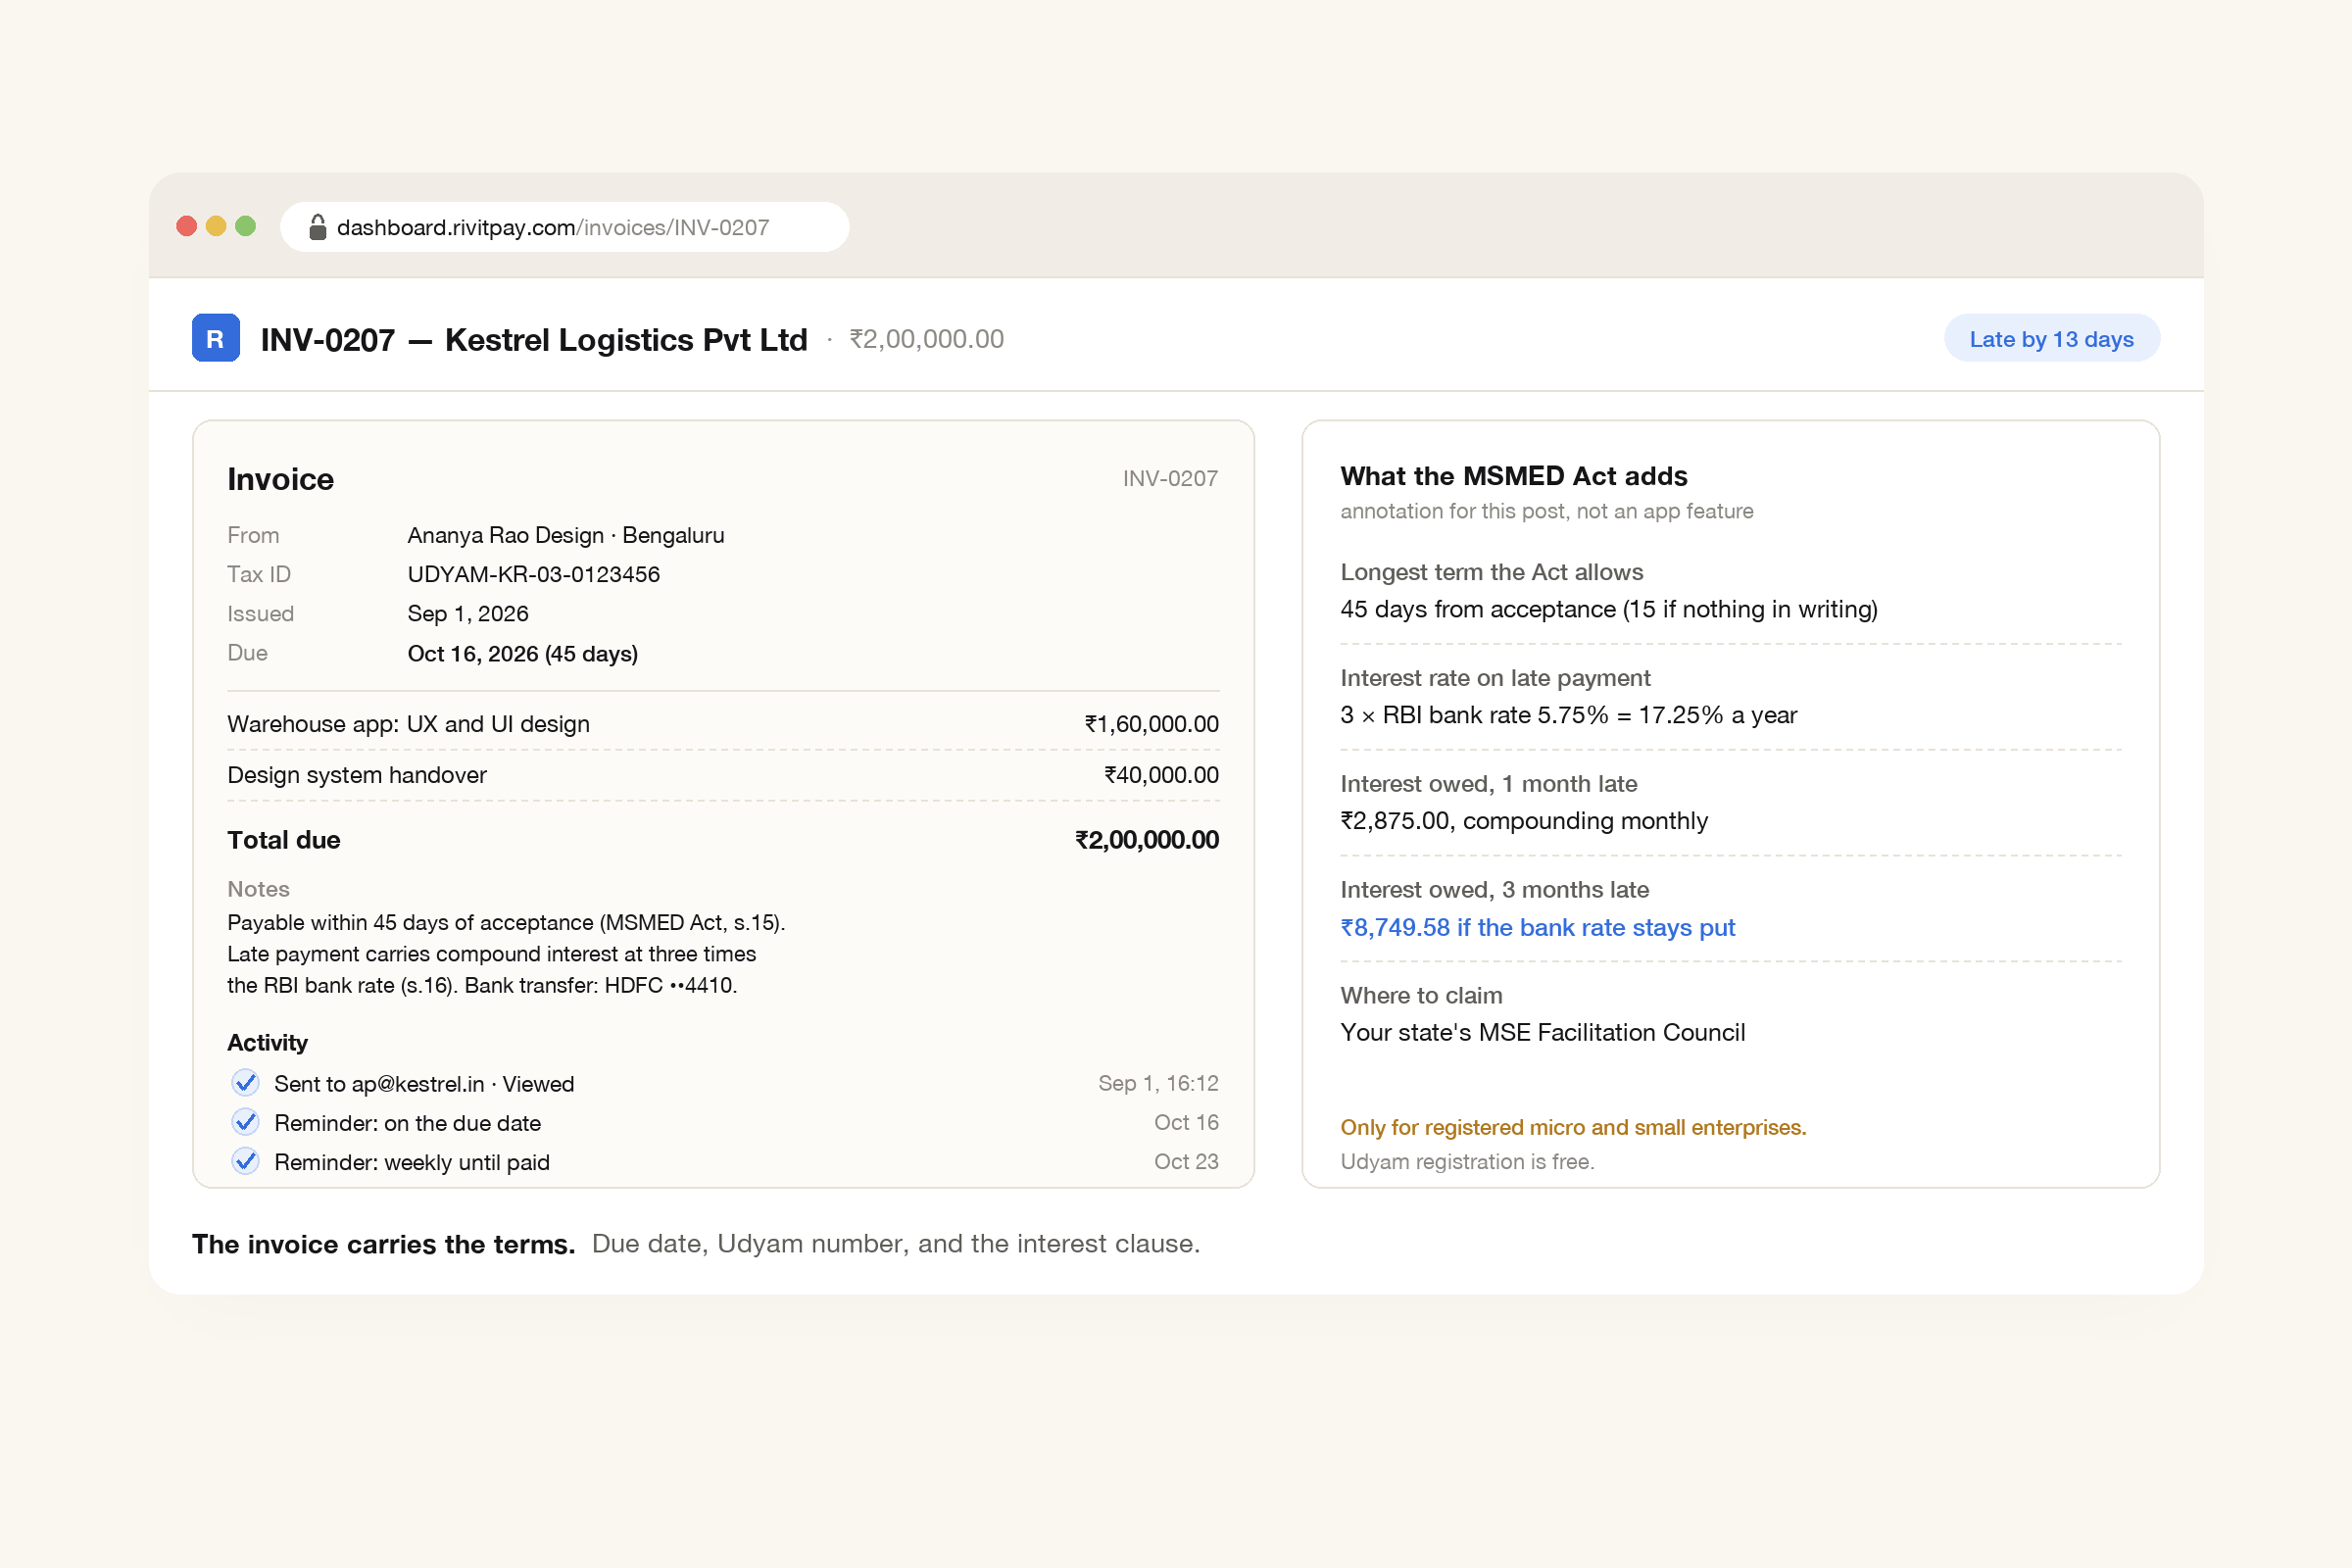Click timestamp 'Sep 1, 16:12'
Image resolution: width=2352 pixels, height=1568 pixels.
click(1158, 1083)
